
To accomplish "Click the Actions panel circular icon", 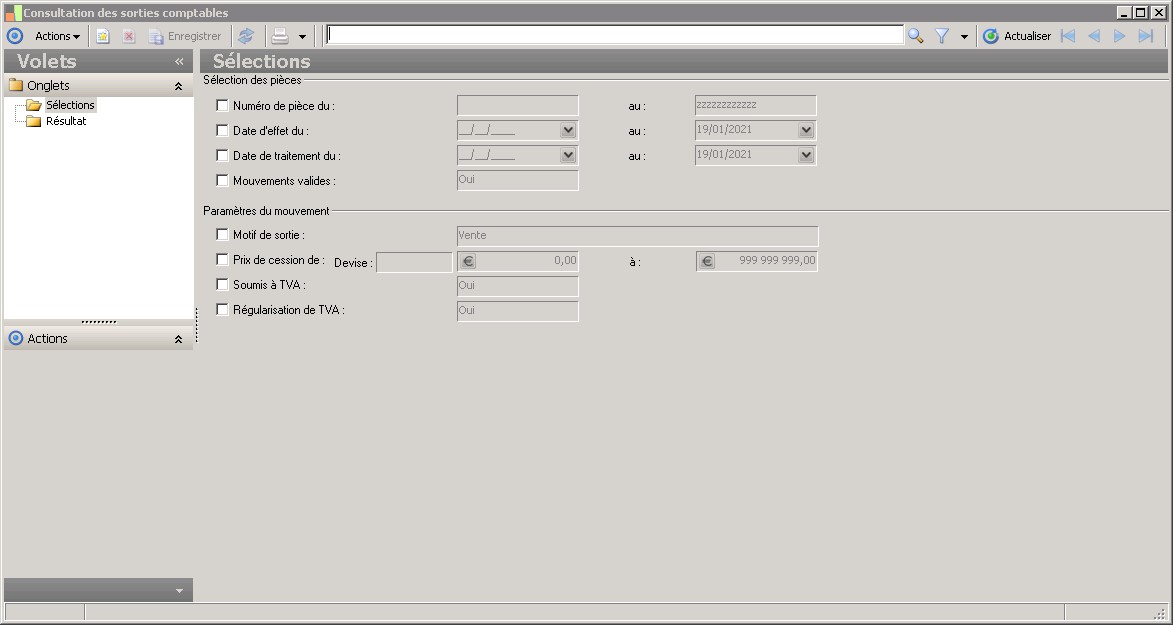I will 16,338.
